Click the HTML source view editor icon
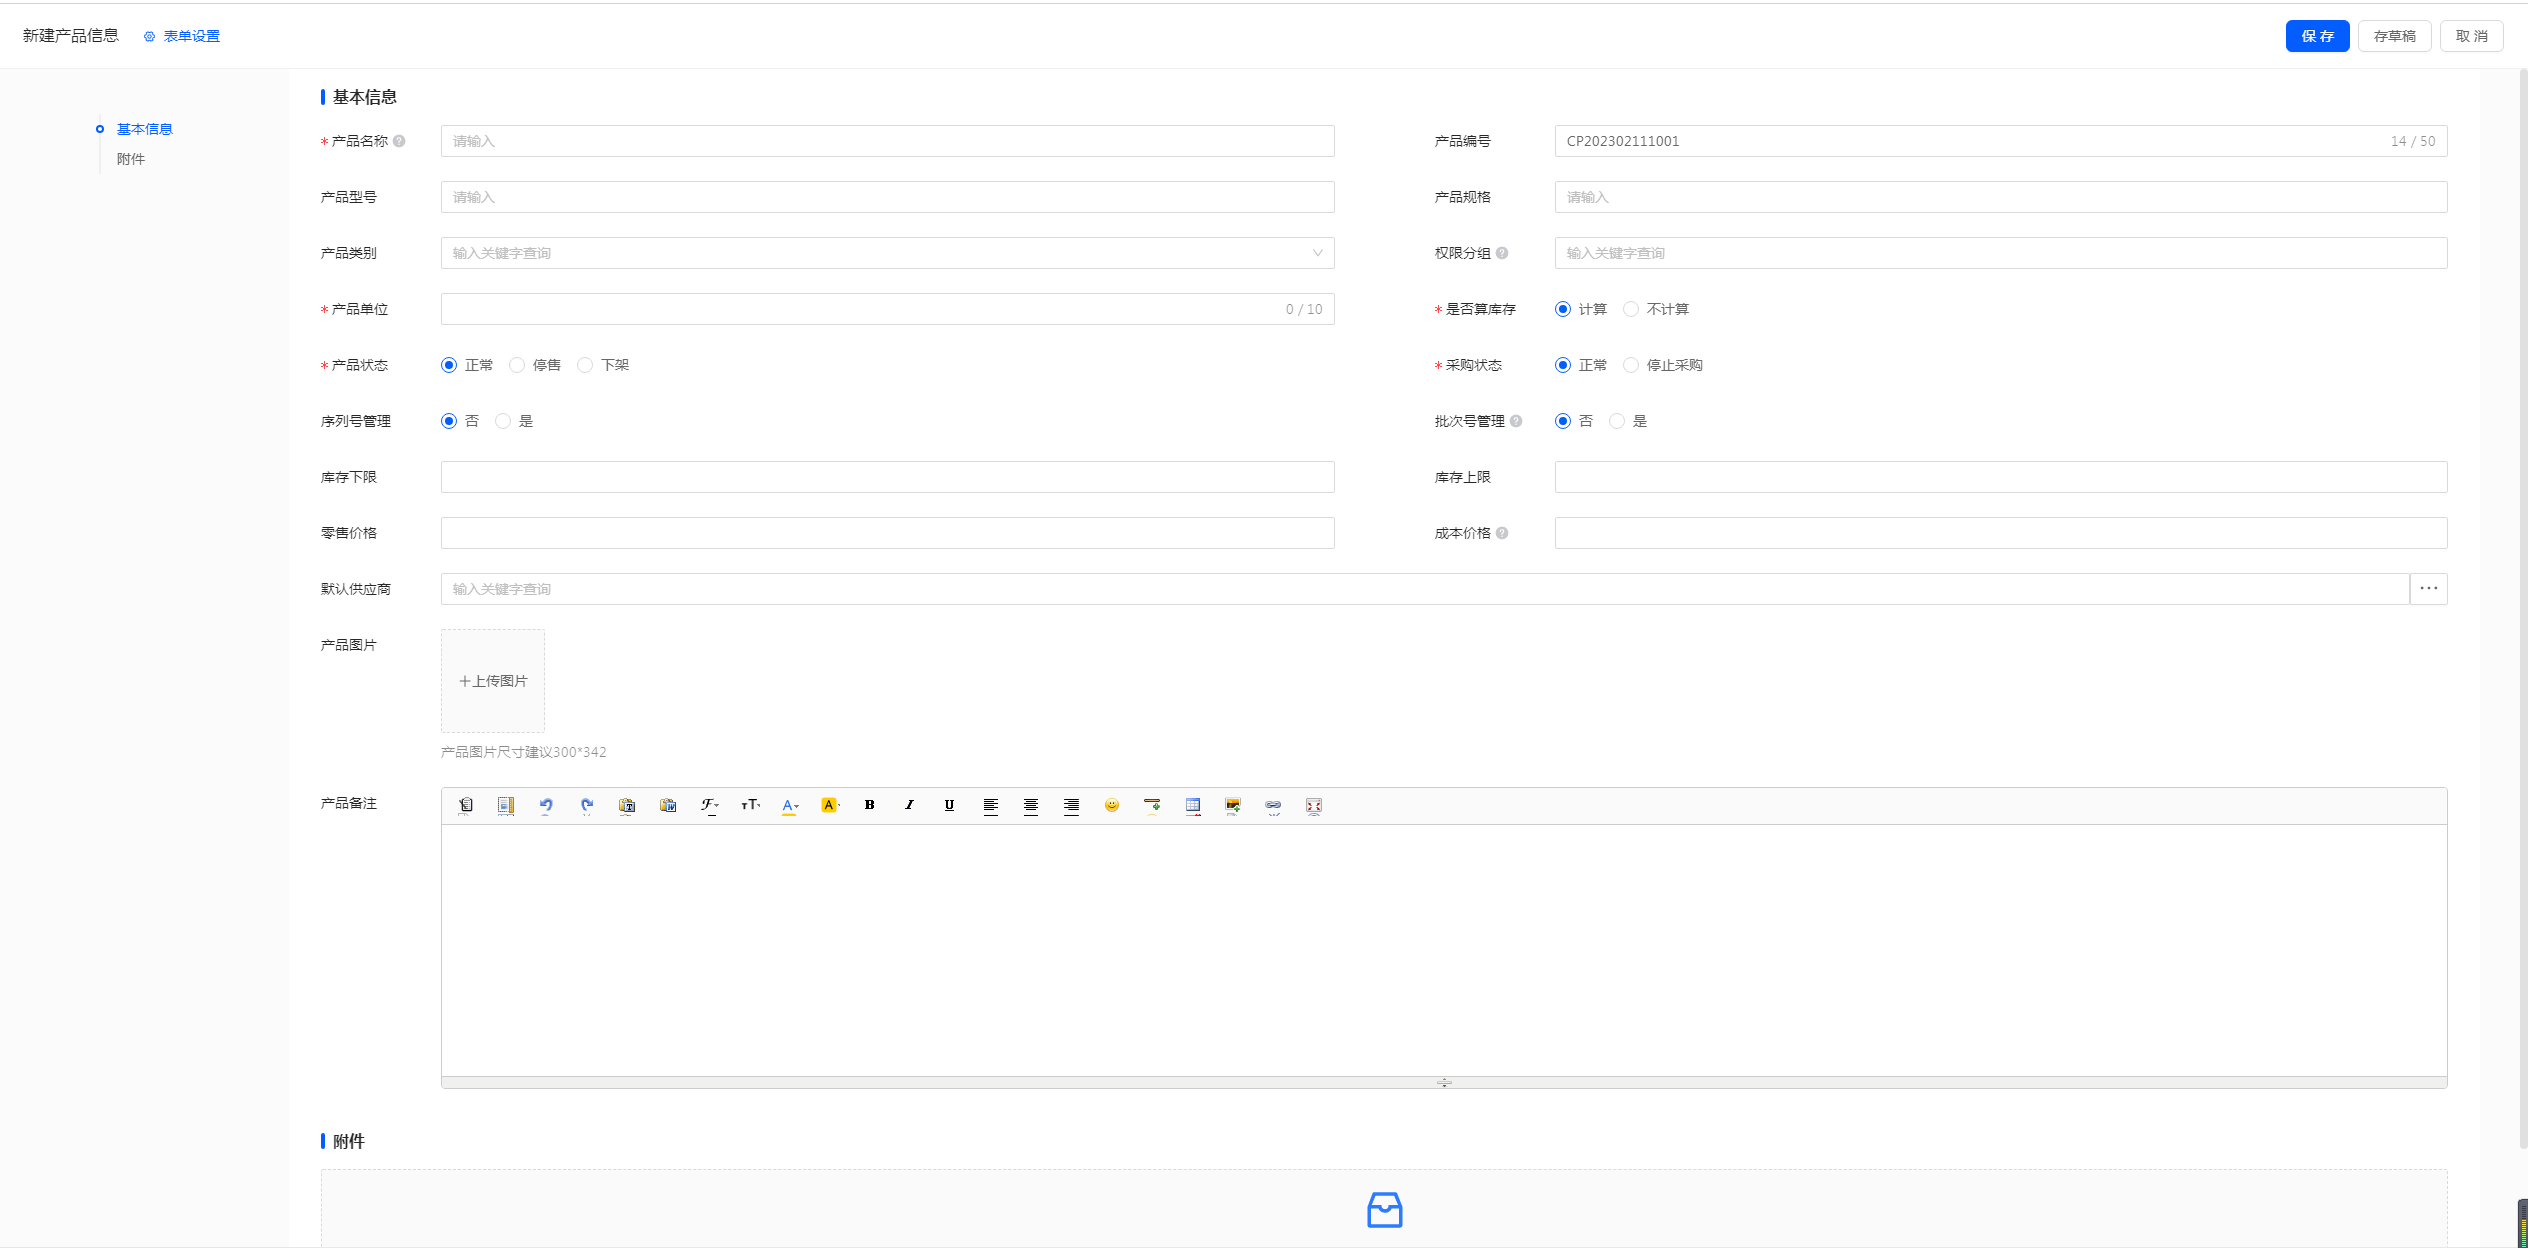This screenshot has width=2528, height=1248. pos(465,805)
